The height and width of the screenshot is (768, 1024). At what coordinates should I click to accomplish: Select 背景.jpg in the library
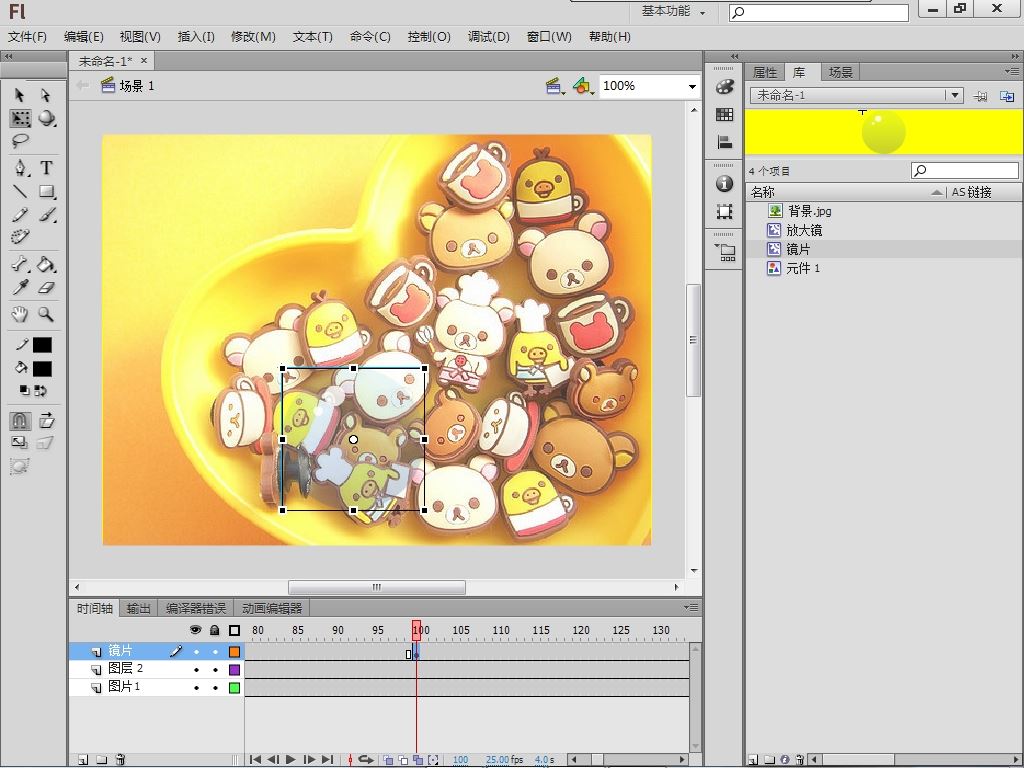pyautogui.click(x=809, y=211)
